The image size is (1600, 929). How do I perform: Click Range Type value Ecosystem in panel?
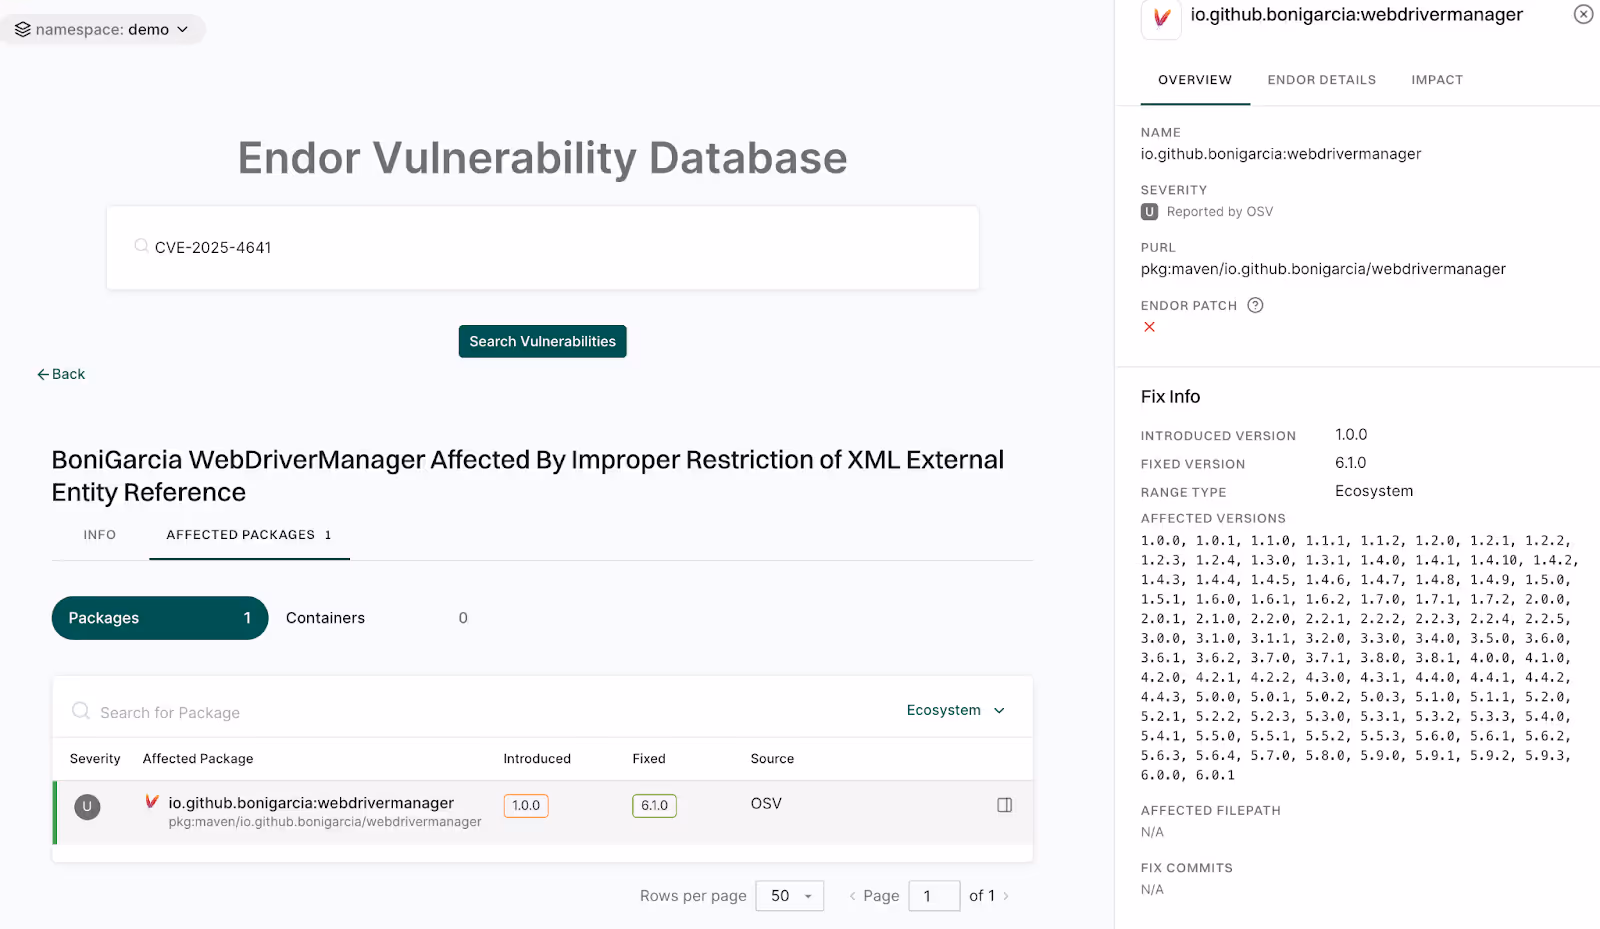[x=1374, y=491]
